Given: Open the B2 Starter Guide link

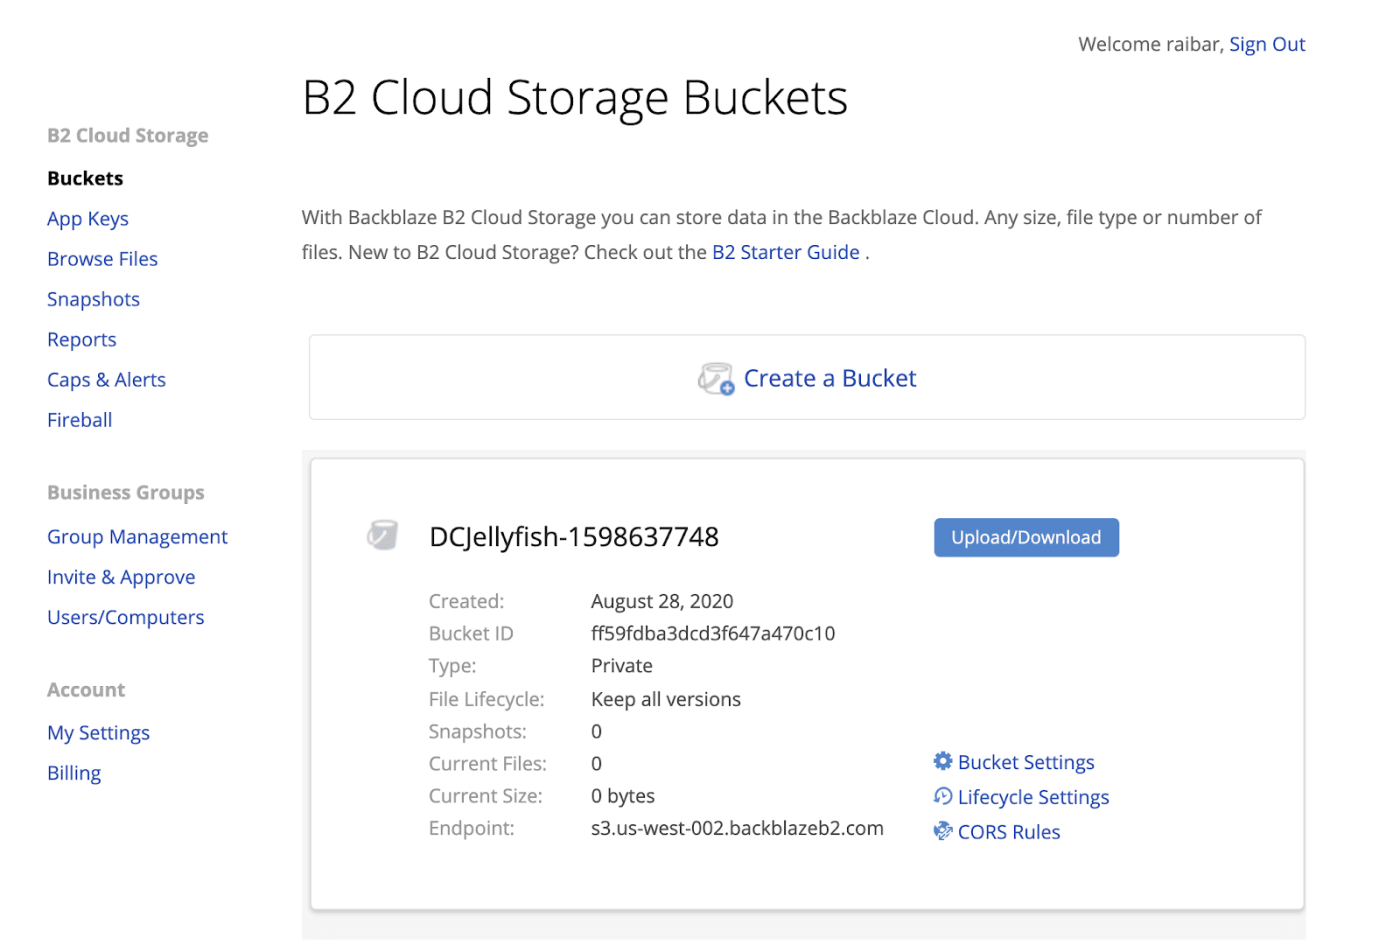Looking at the screenshot, I should 785,251.
